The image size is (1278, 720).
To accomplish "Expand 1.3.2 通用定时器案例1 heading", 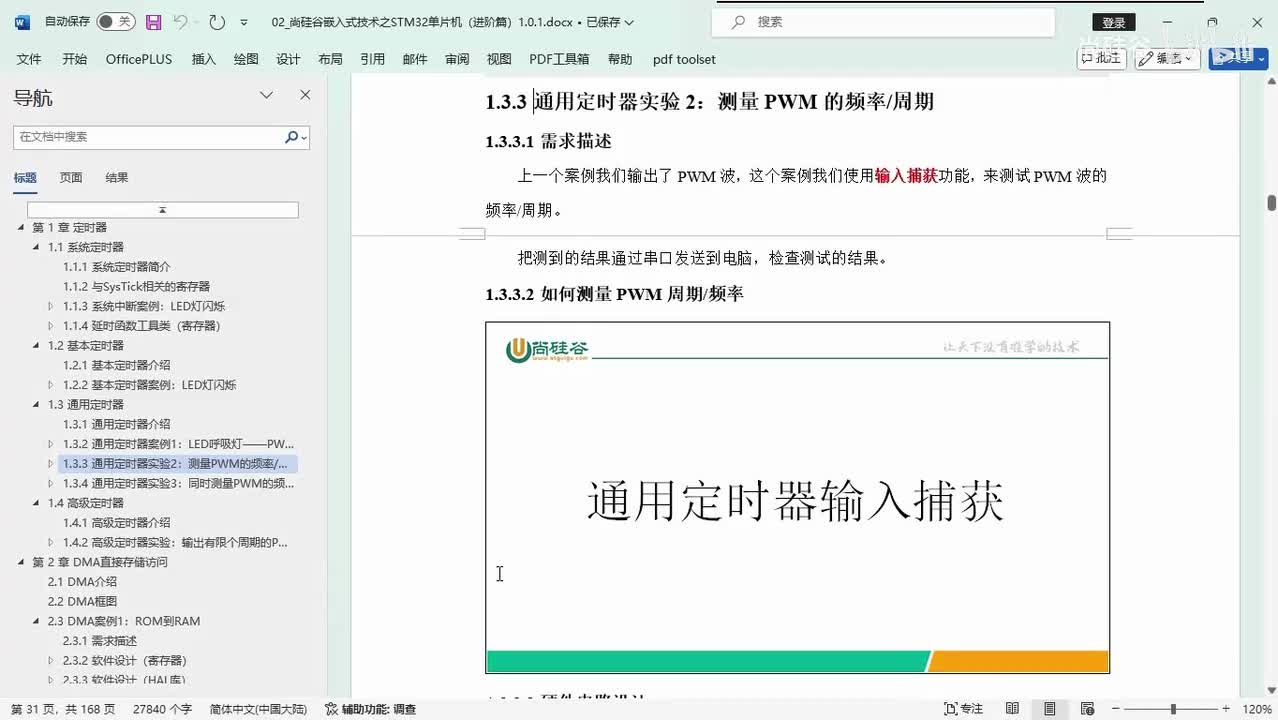I will (52, 444).
